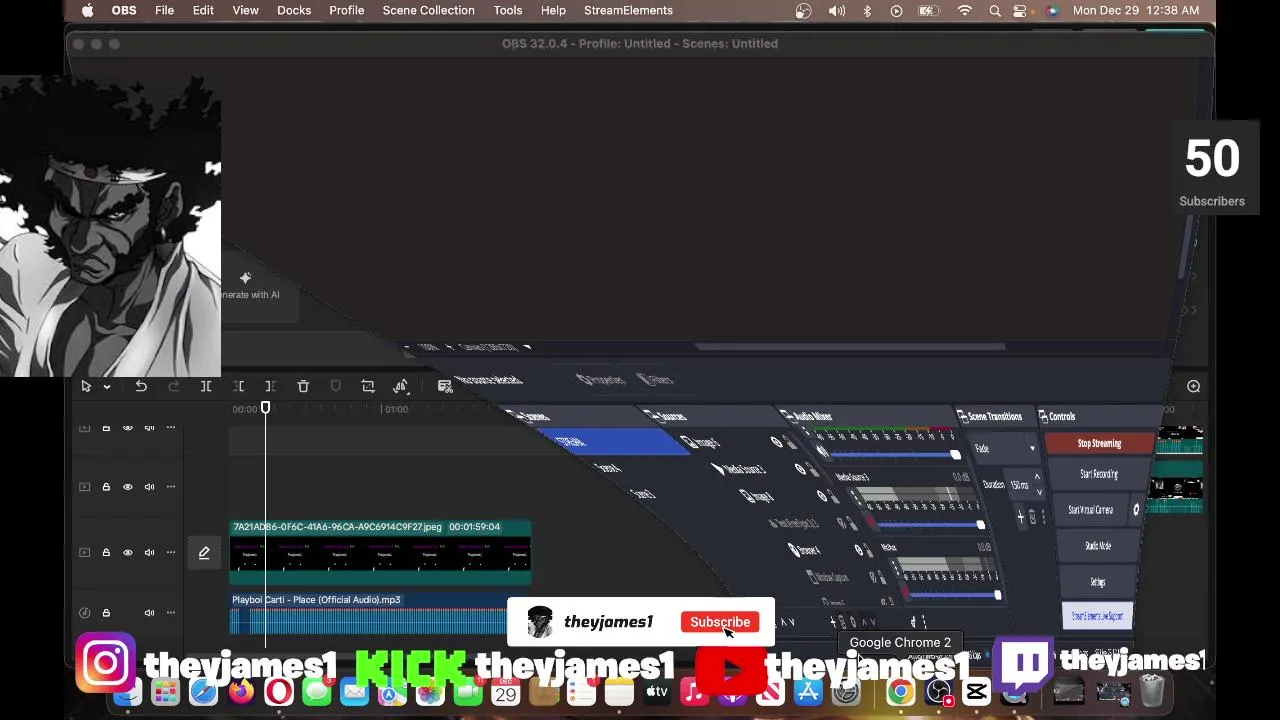Undo the last timeline edit
Screen dimensions: 1280x720
click(x=141, y=386)
